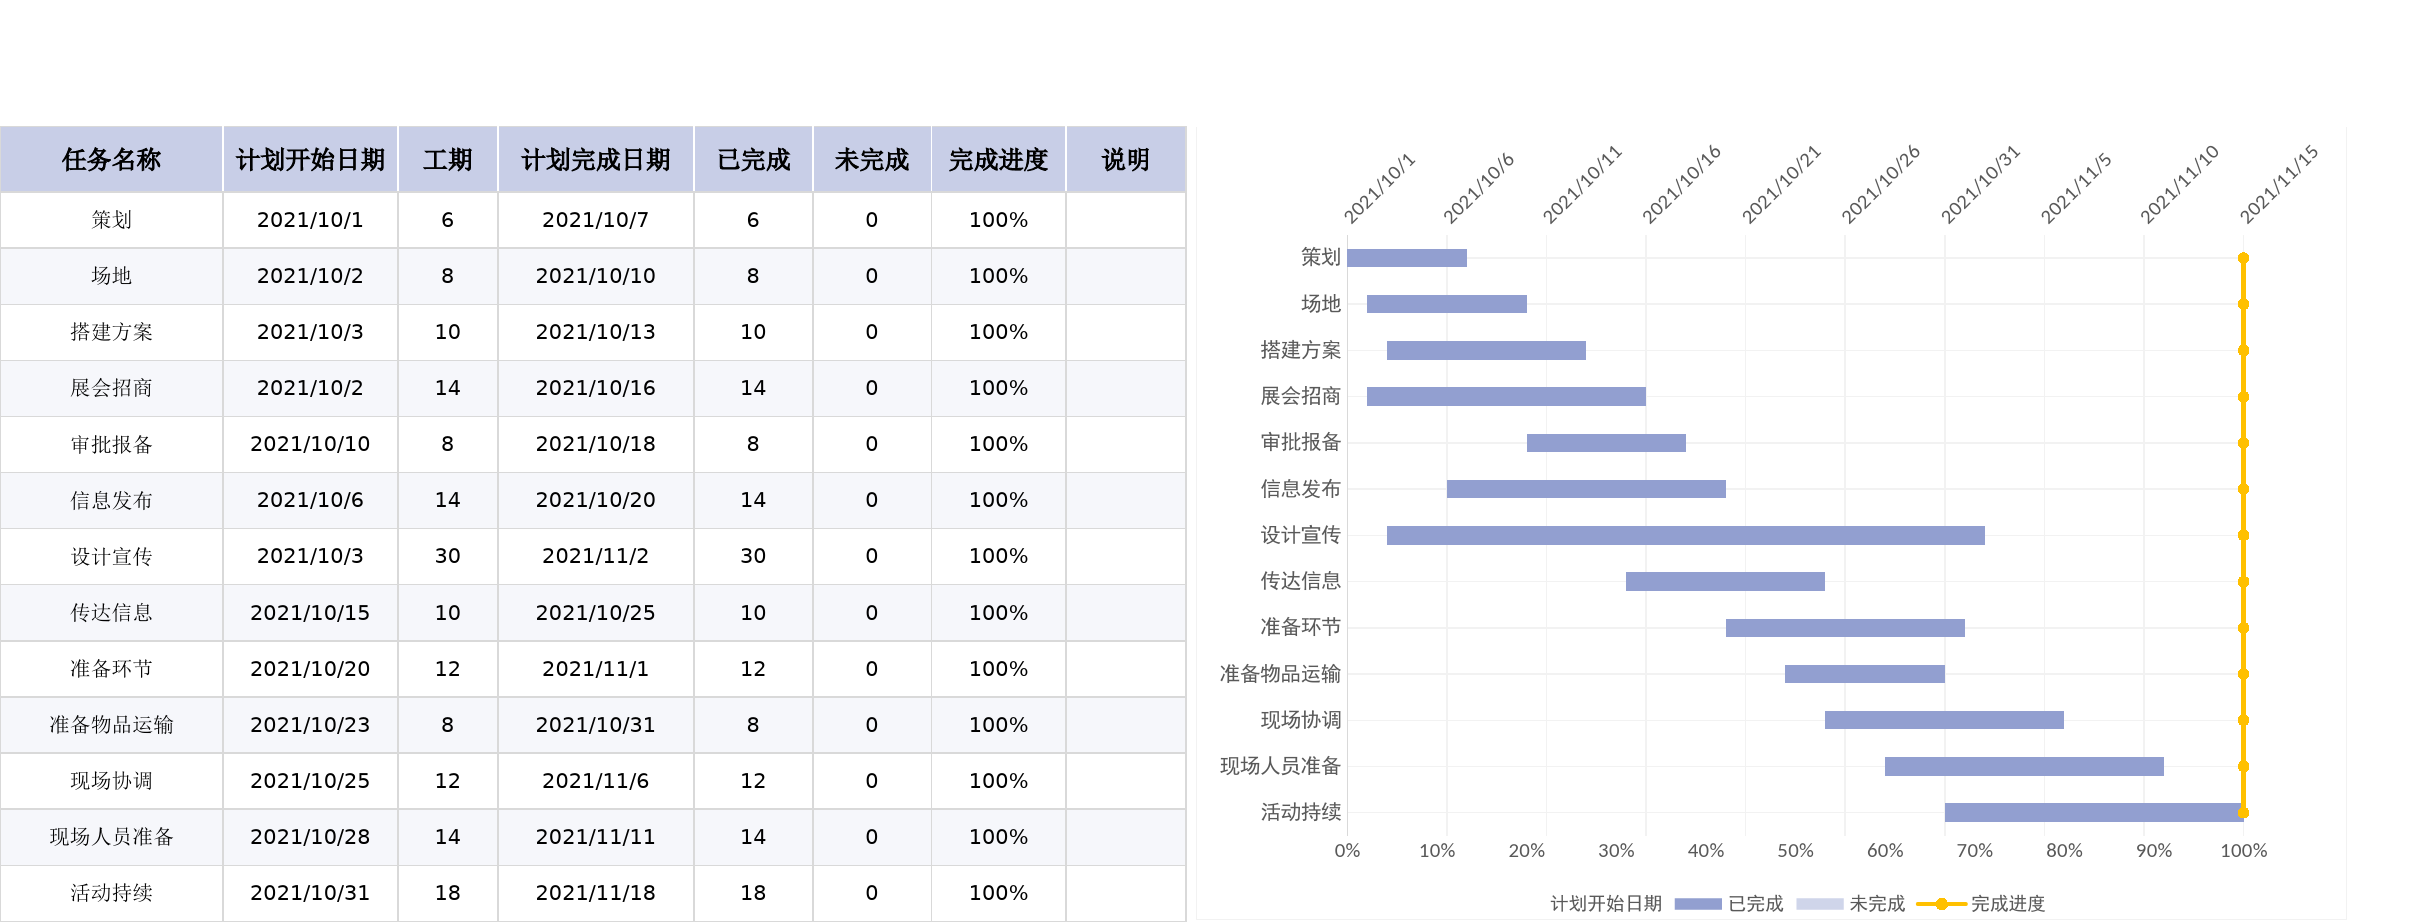This screenshot has width=2425, height=924.
Task: Click the 计划开始日期 legend entry
Action: [x=1606, y=904]
